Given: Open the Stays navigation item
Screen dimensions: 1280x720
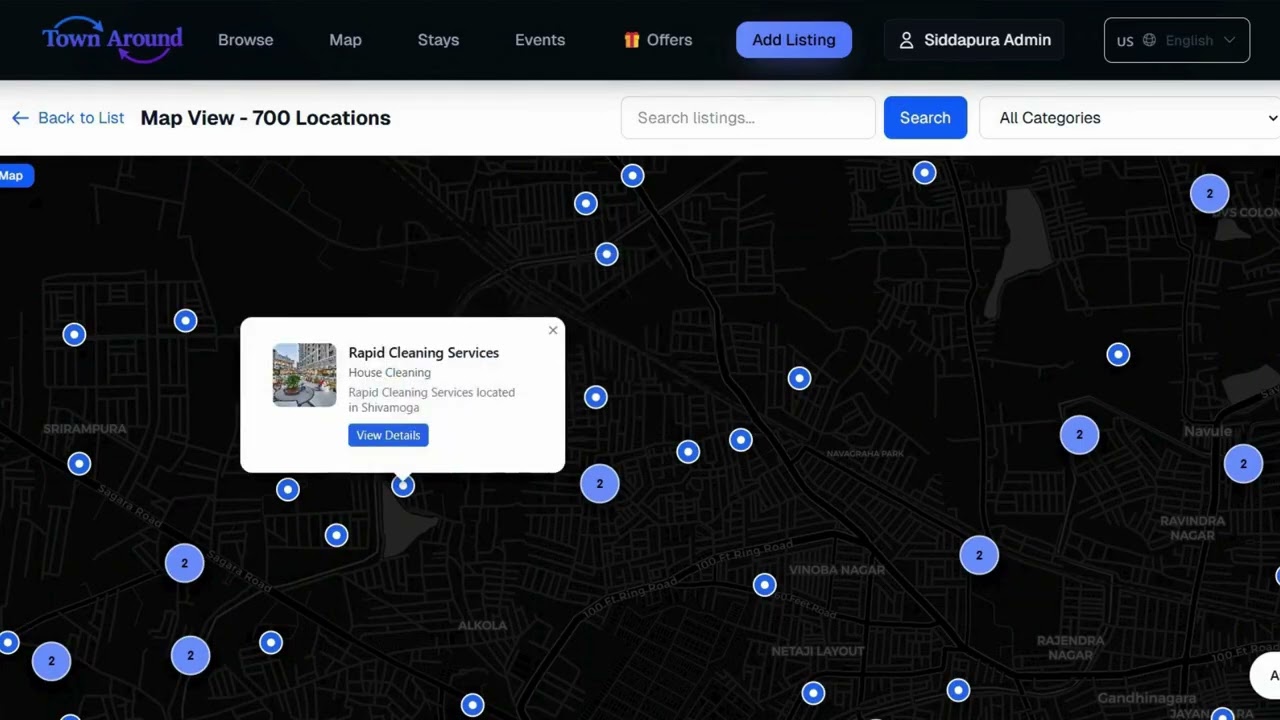Looking at the screenshot, I should pyautogui.click(x=438, y=40).
